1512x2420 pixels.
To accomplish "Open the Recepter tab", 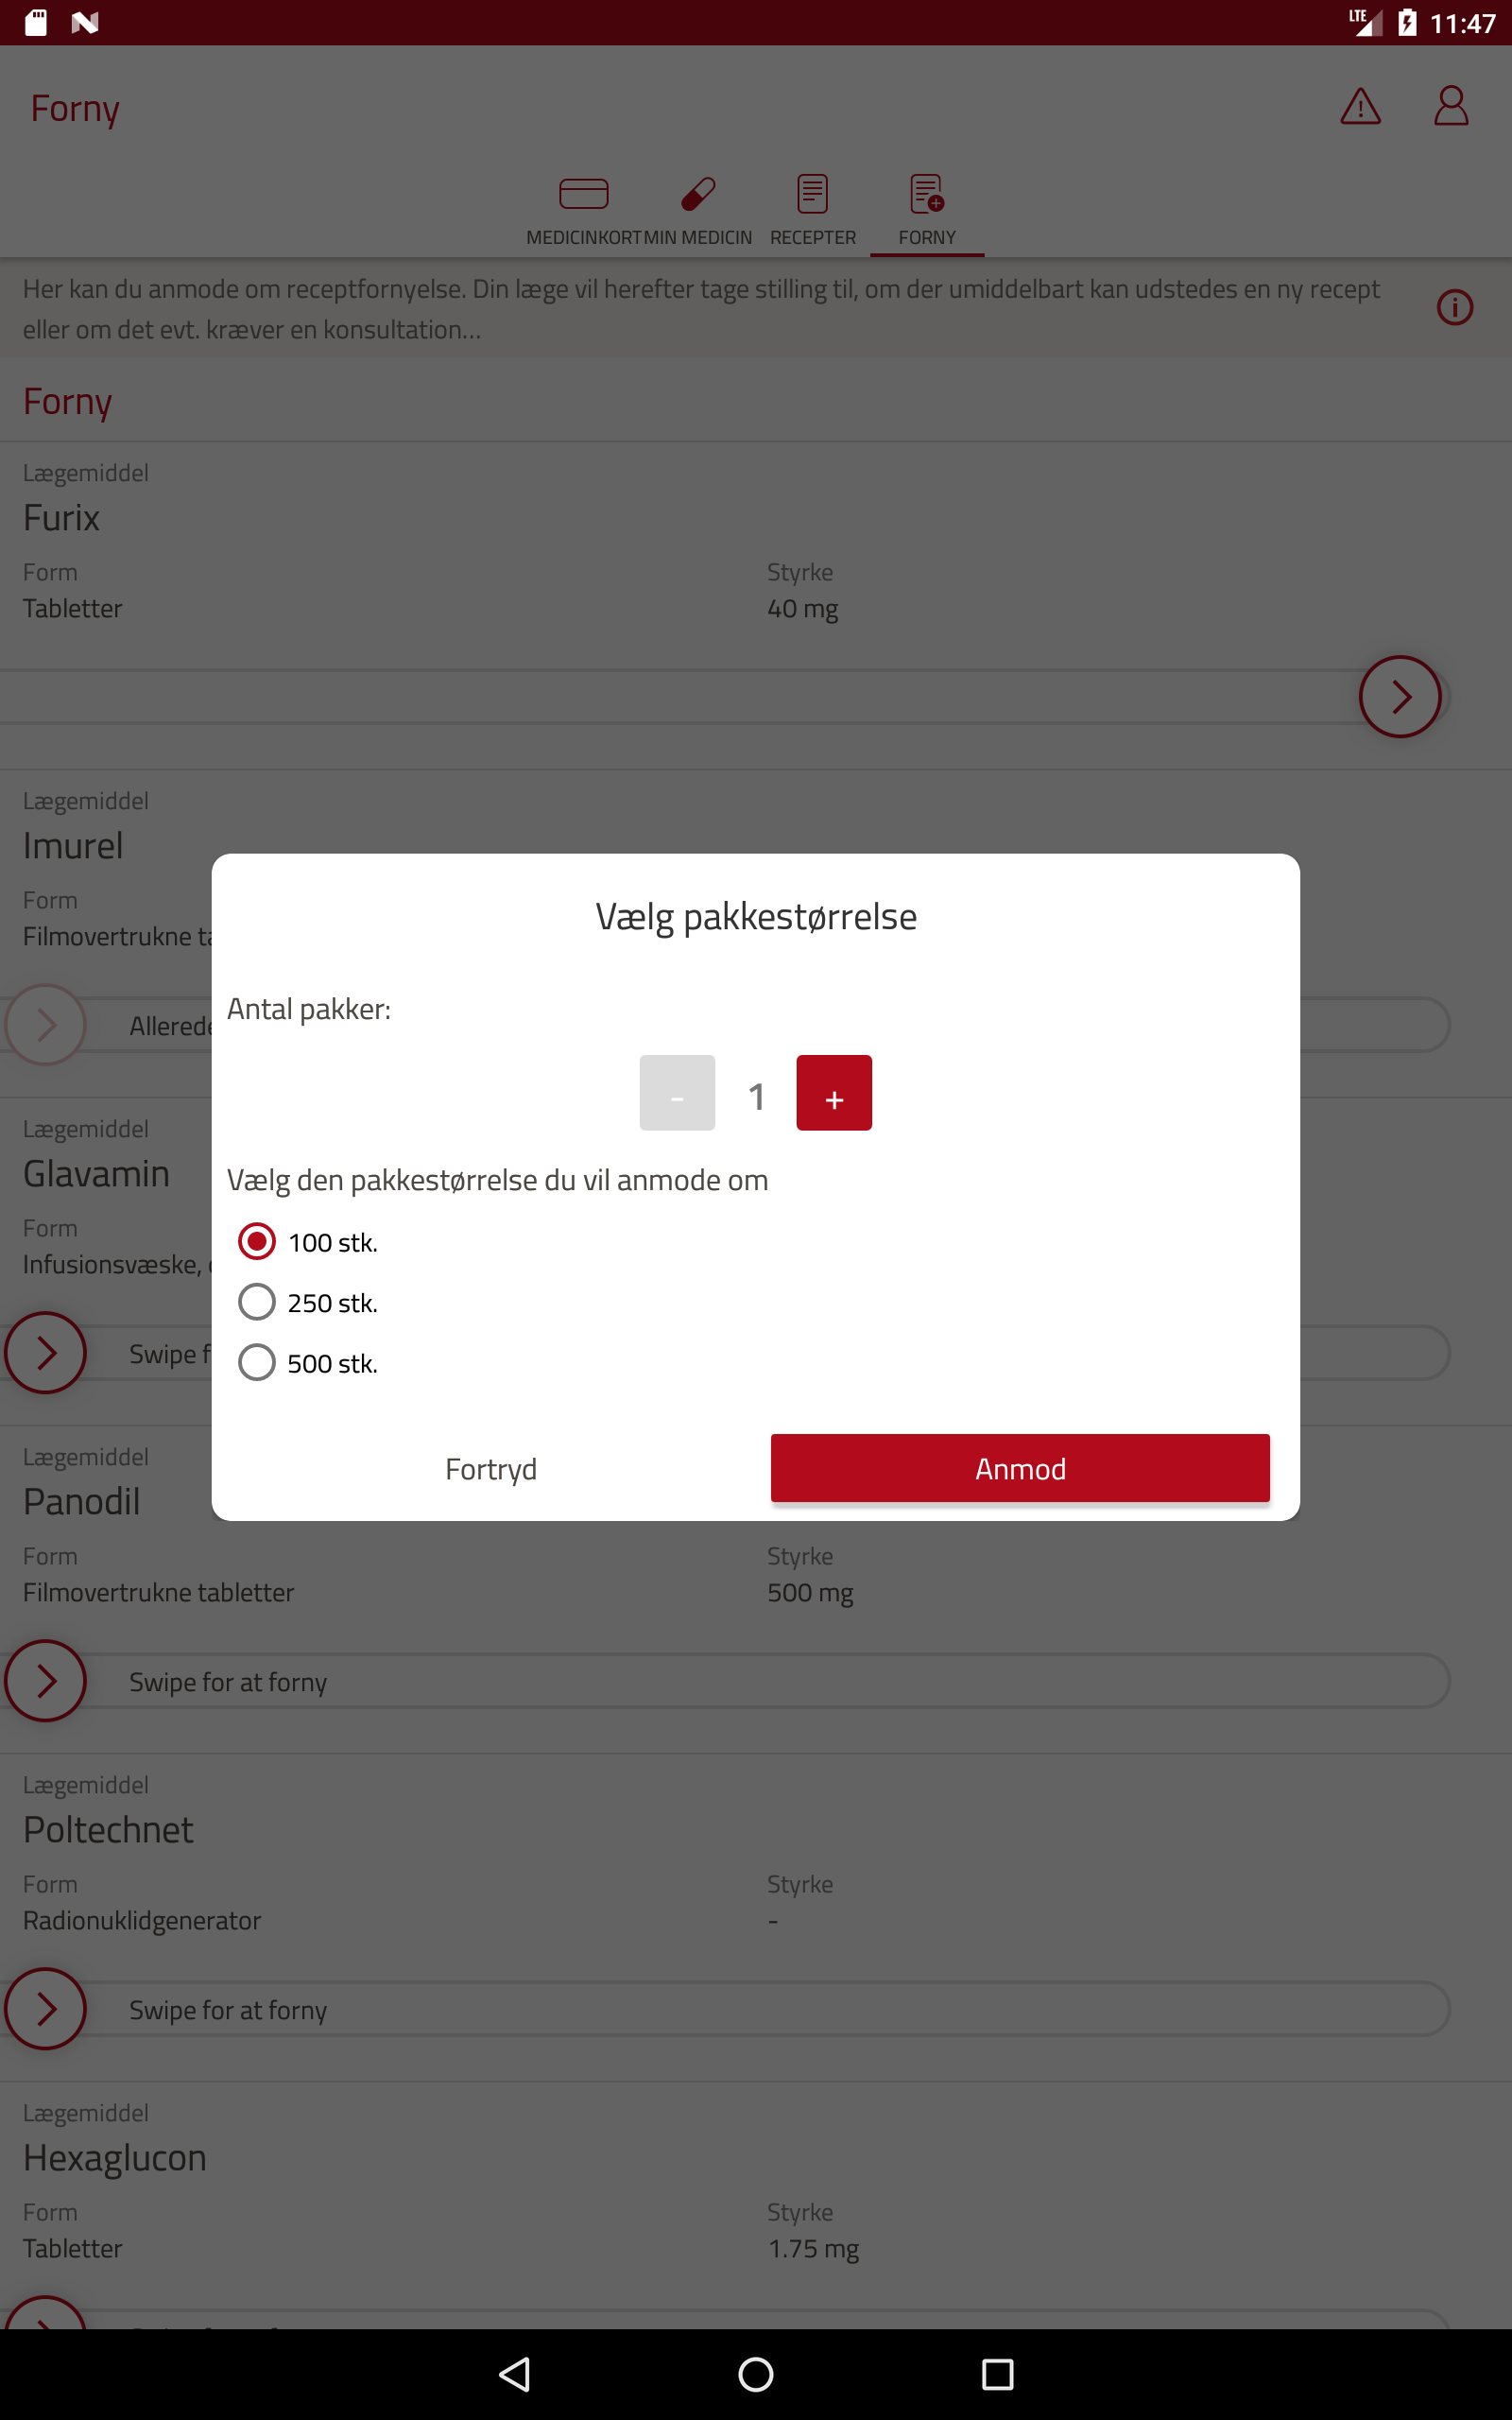I will [x=813, y=210].
